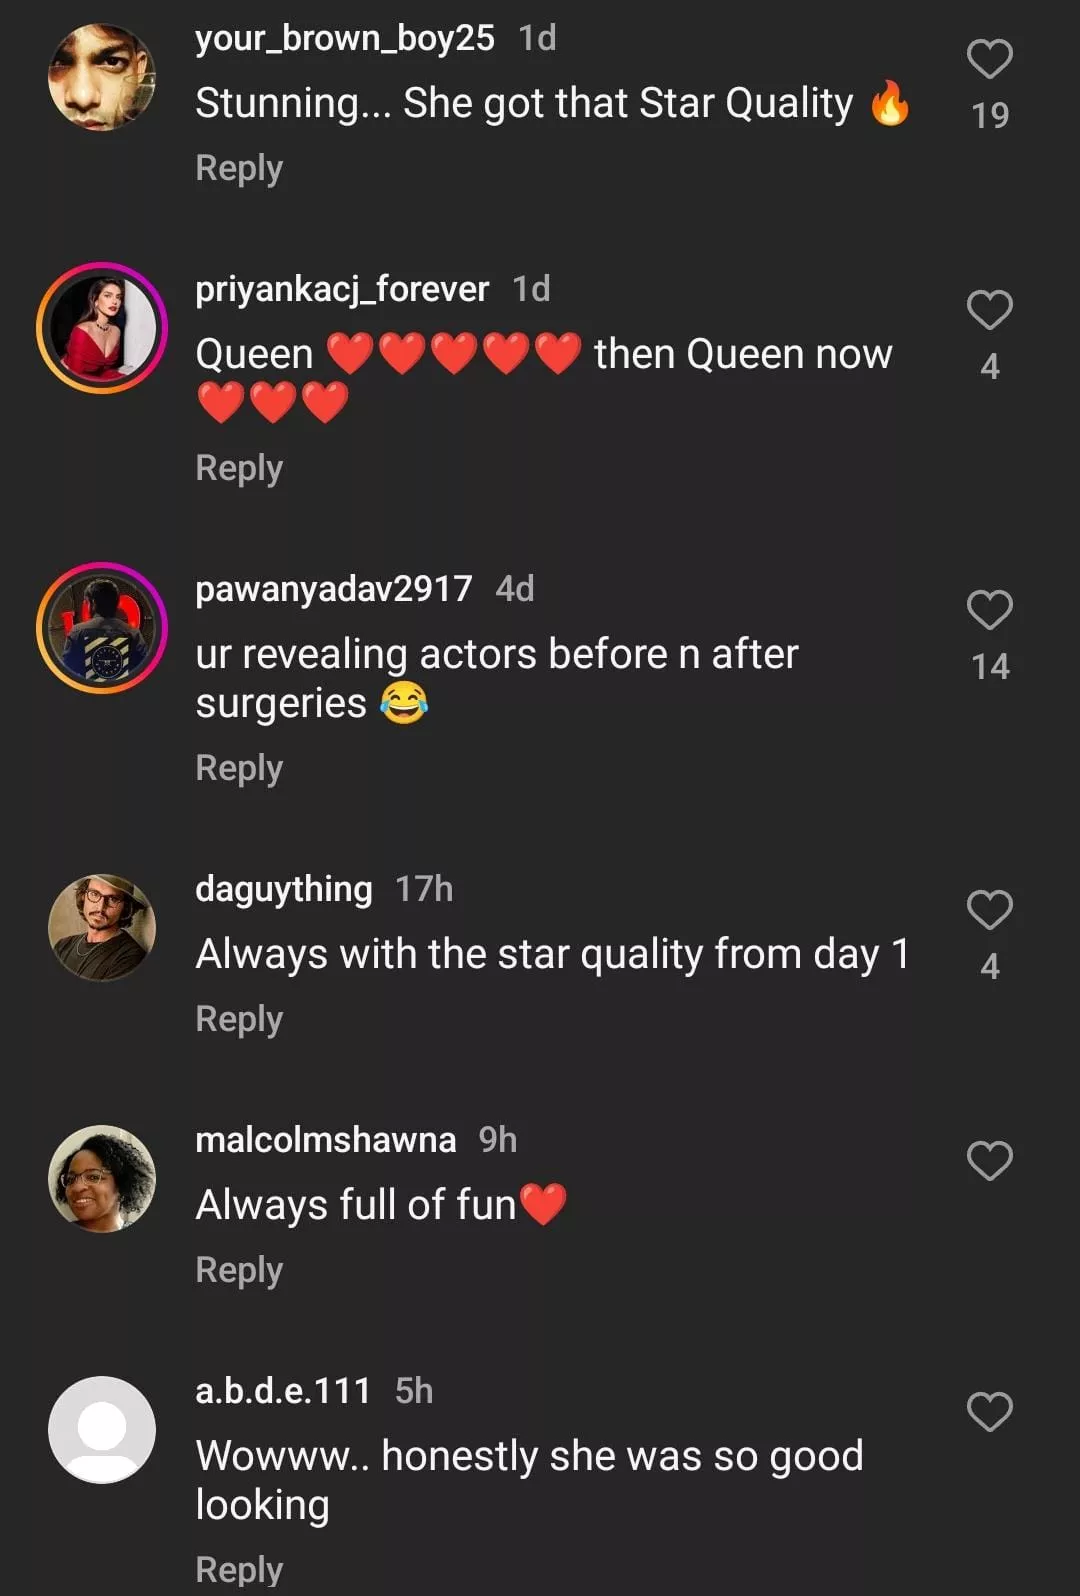Like daguything's star quality comment
This screenshot has height=1596, width=1080.
(989, 910)
